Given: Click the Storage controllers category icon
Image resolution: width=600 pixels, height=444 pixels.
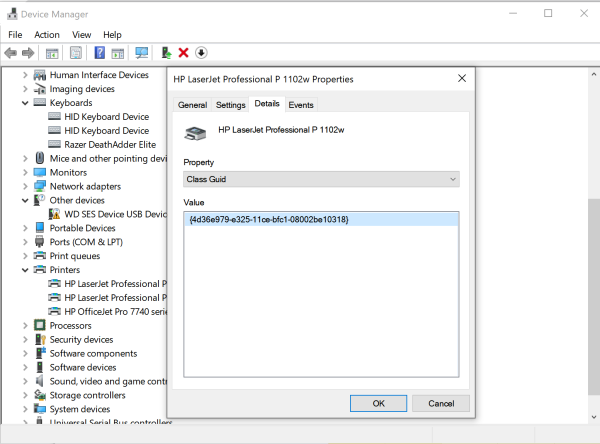Looking at the screenshot, I should [40, 395].
